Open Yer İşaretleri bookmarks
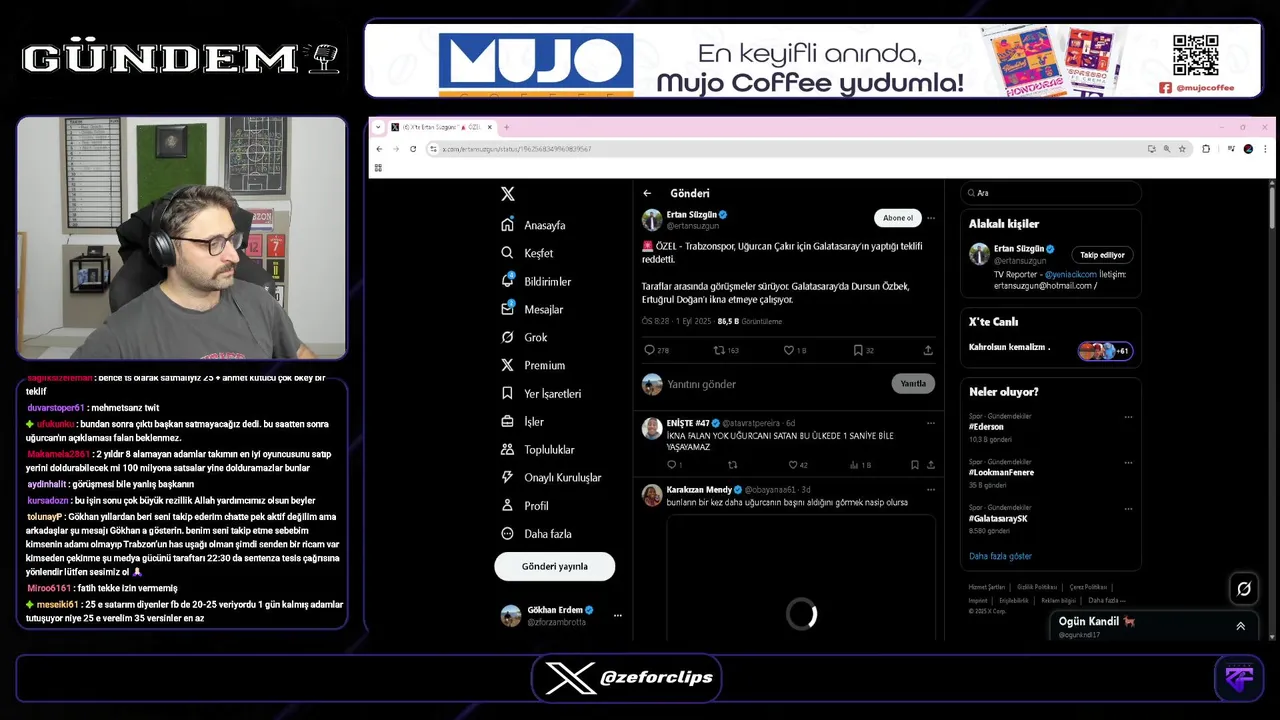The height and width of the screenshot is (720, 1280). tap(541, 393)
